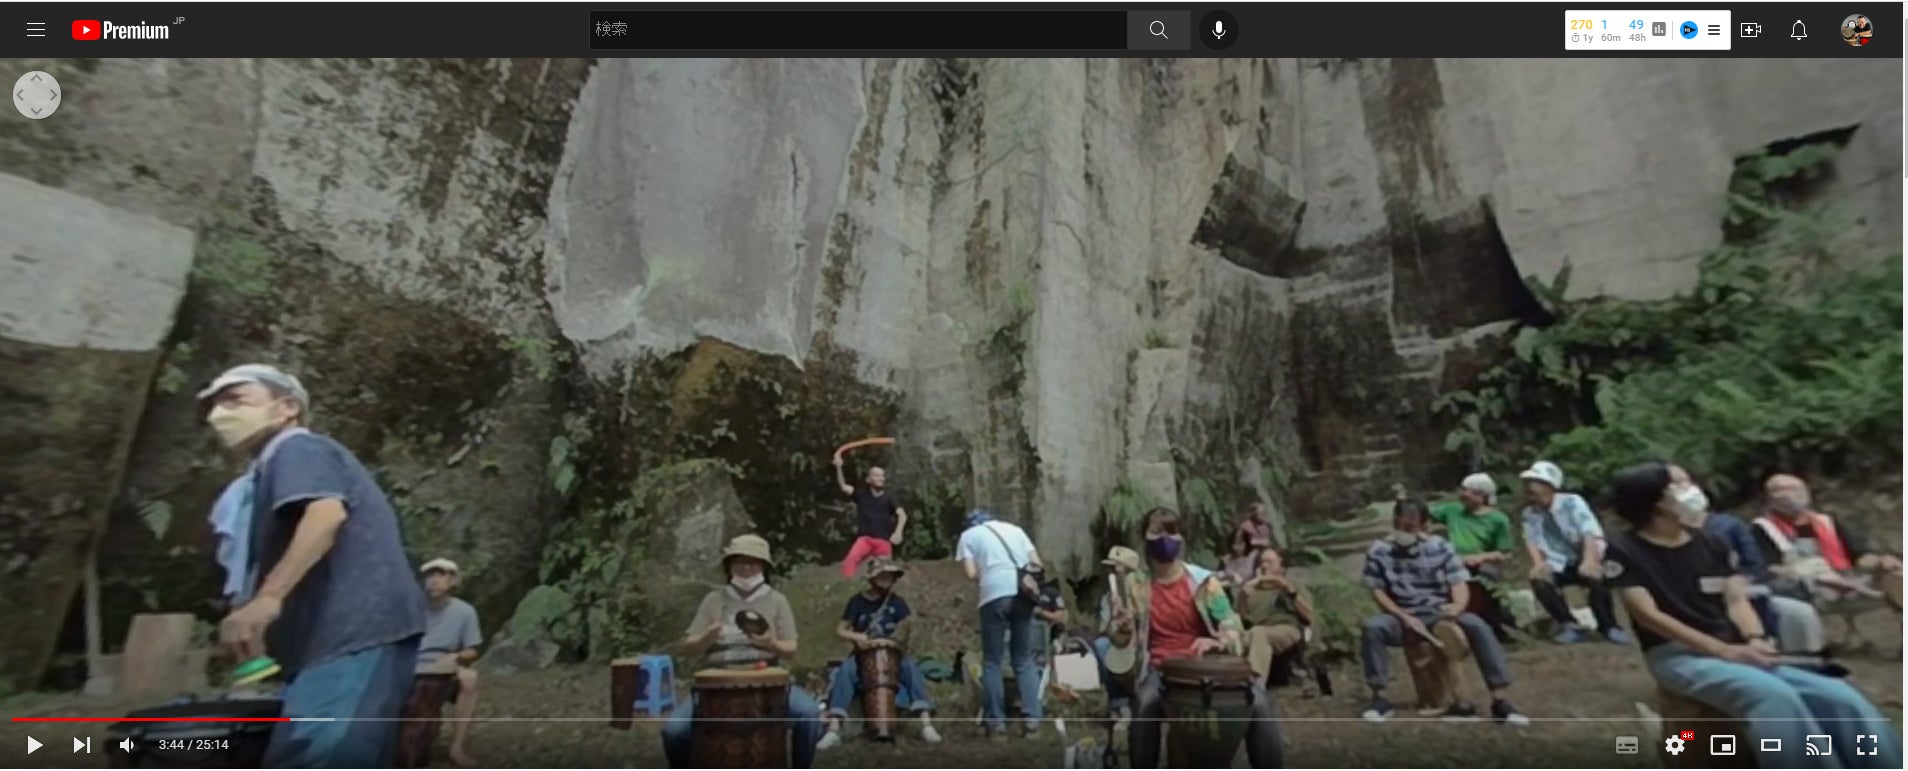Open the 4K settings gear menu
Screen dimensions: 1908x771
[x=1675, y=745]
